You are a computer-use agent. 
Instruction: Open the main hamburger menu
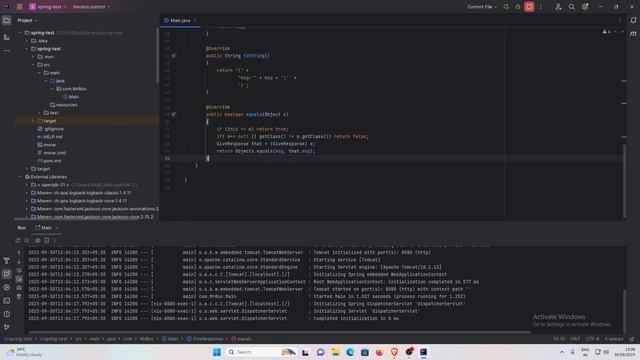click(19, 7)
